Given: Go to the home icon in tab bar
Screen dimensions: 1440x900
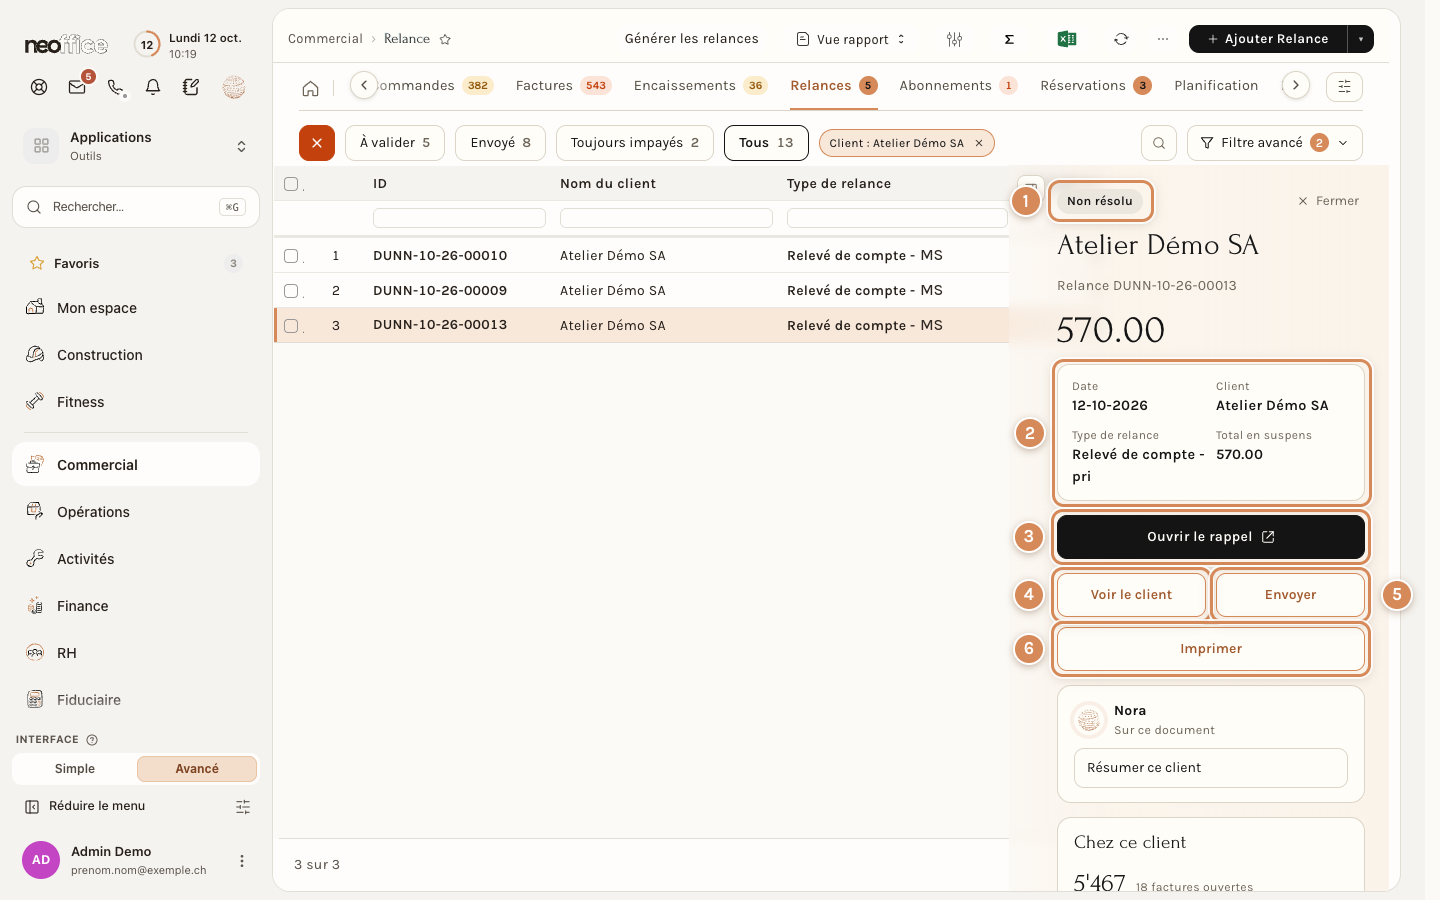Looking at the screenshot, I should [x=311, y=88].
